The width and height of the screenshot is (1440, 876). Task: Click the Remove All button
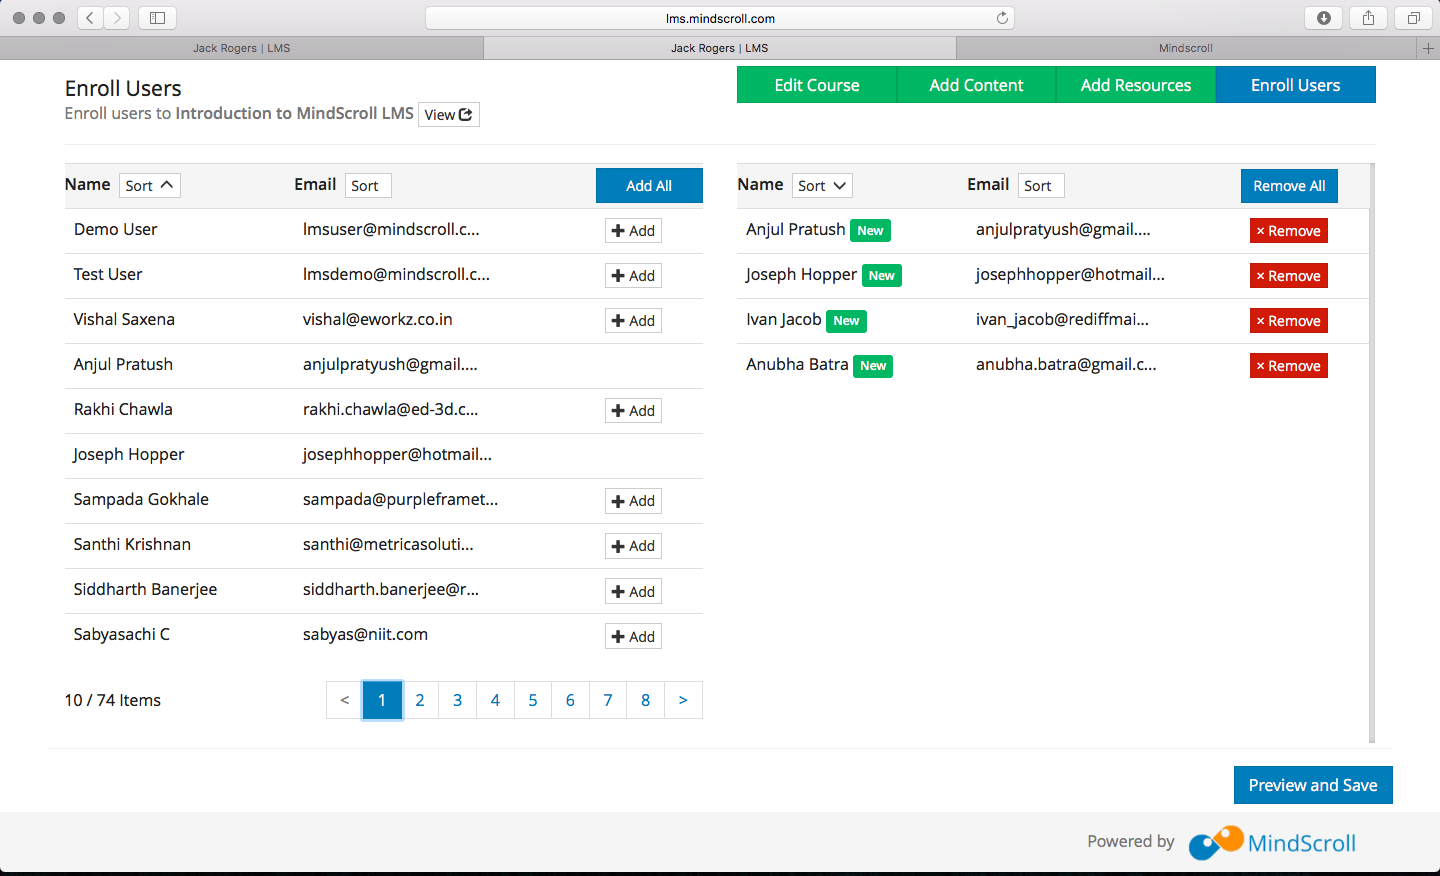tap(1289, 186)
